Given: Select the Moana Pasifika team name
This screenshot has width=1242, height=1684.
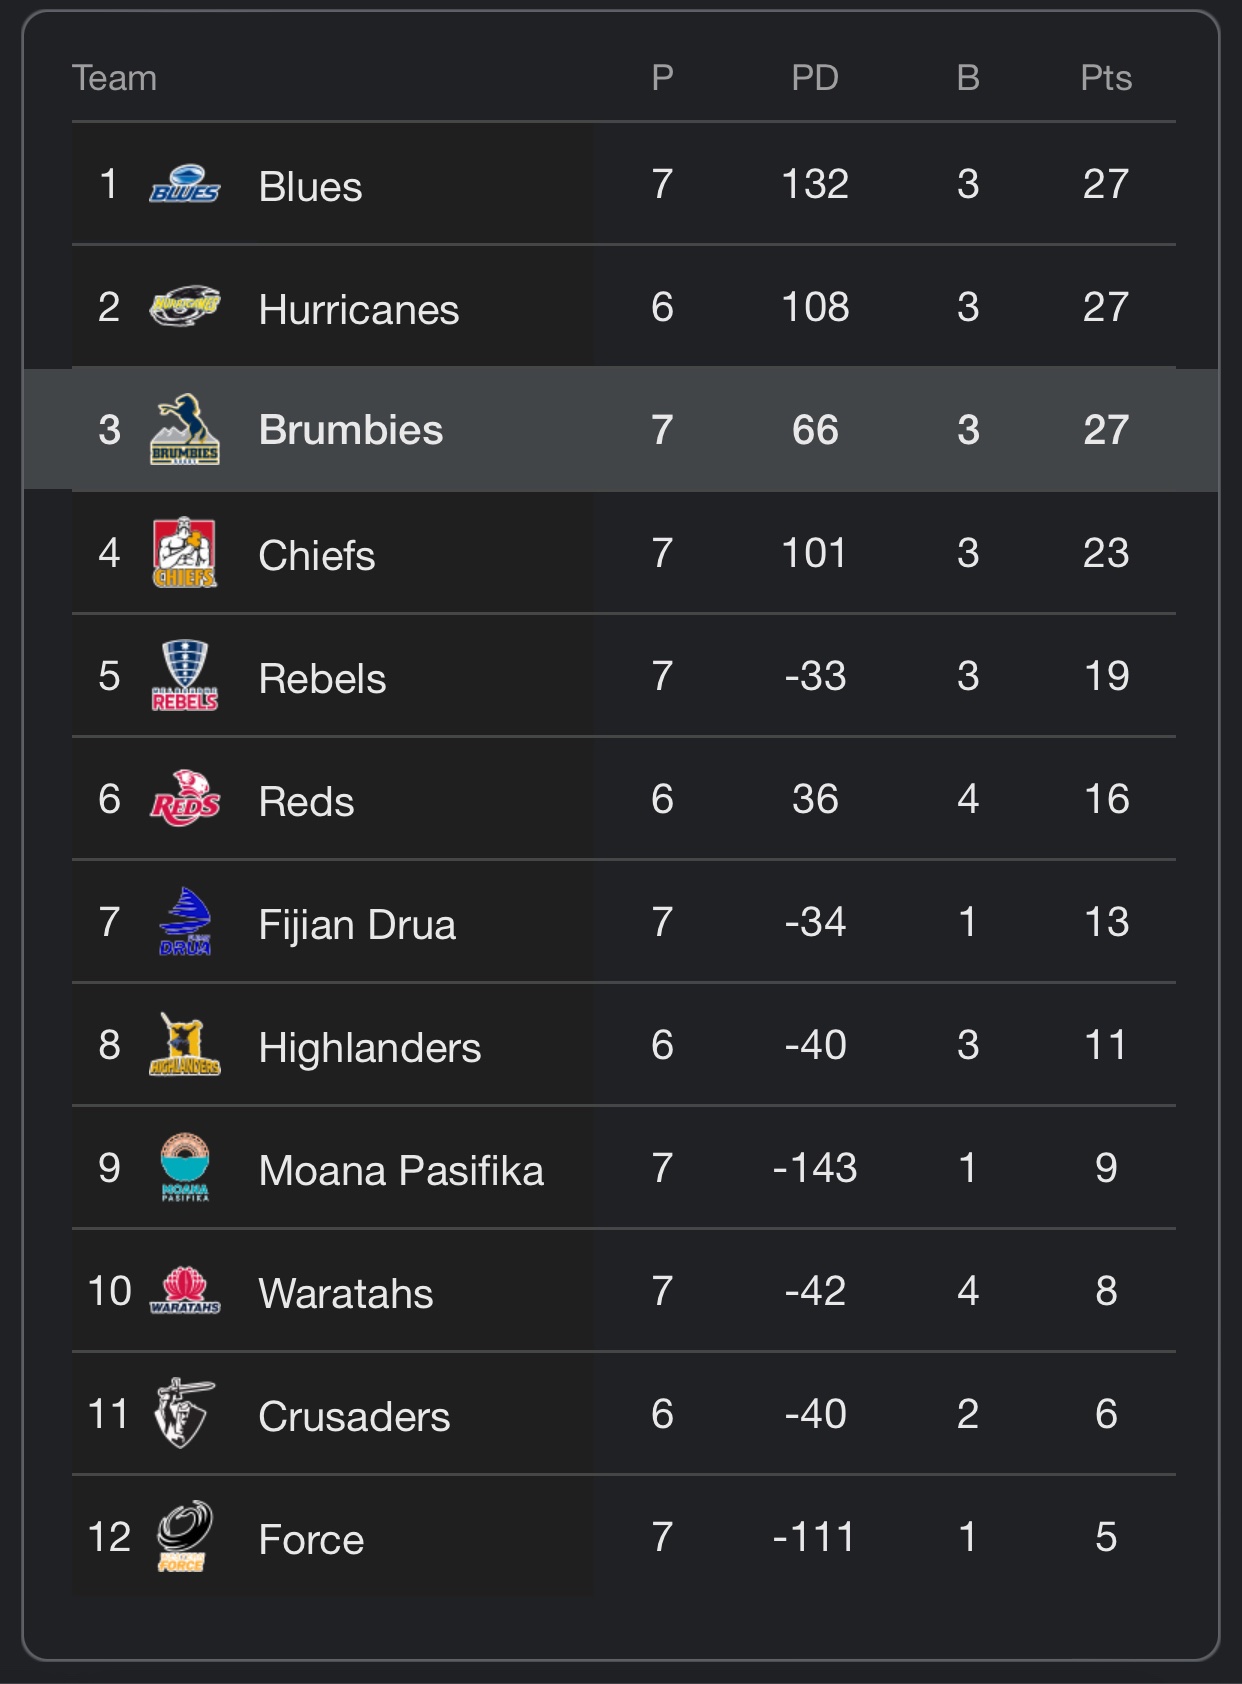Looking at the screenshot, I should click(x=400, y=1171).
